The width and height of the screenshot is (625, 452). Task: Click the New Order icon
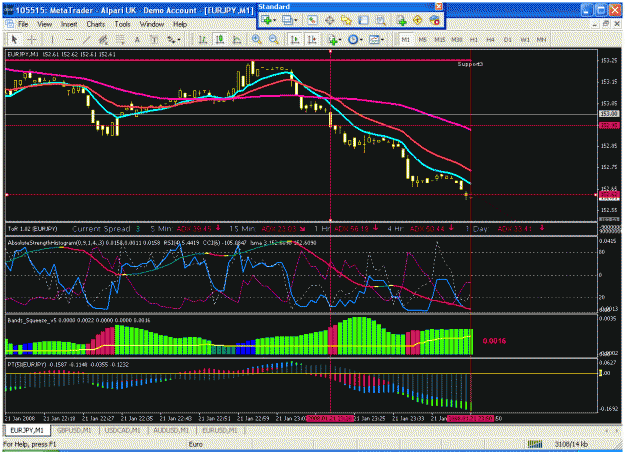(x=401, y=20)
